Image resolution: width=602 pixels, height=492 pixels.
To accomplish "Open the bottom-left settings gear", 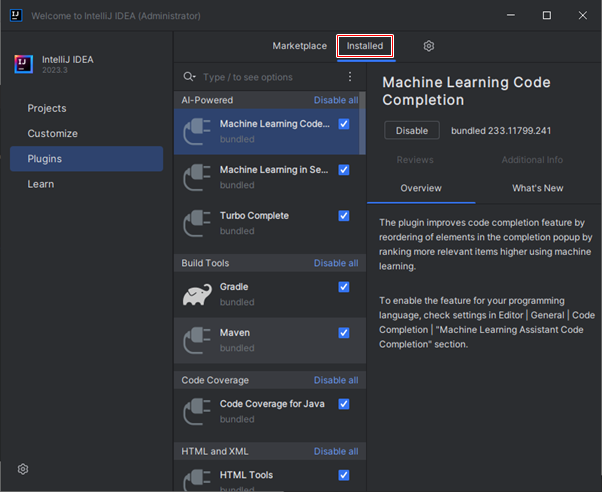I will tap(23, 469).
